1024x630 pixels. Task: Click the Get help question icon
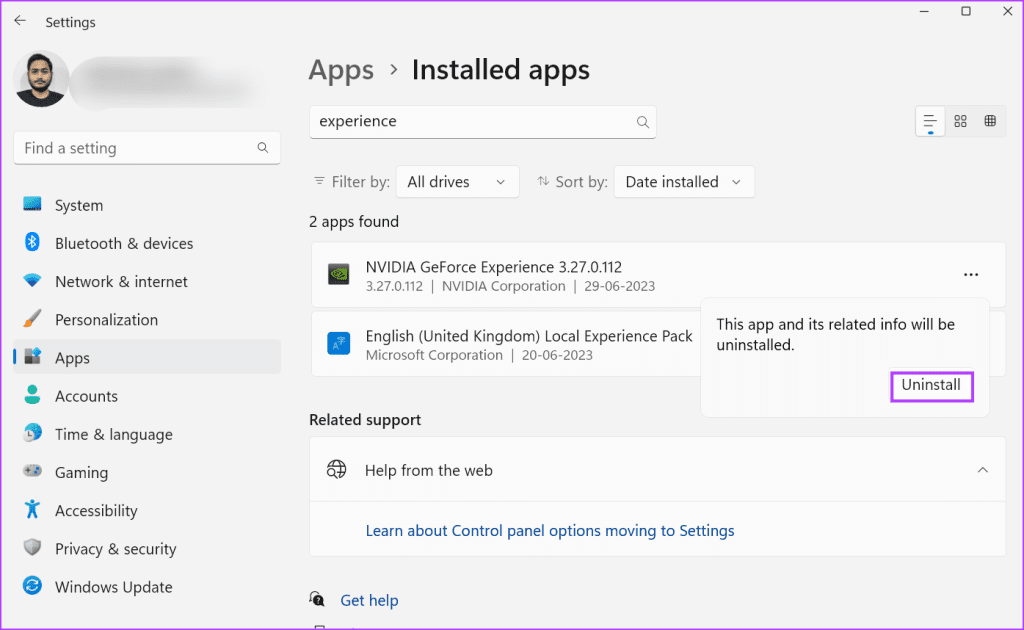tap(317, 599)
